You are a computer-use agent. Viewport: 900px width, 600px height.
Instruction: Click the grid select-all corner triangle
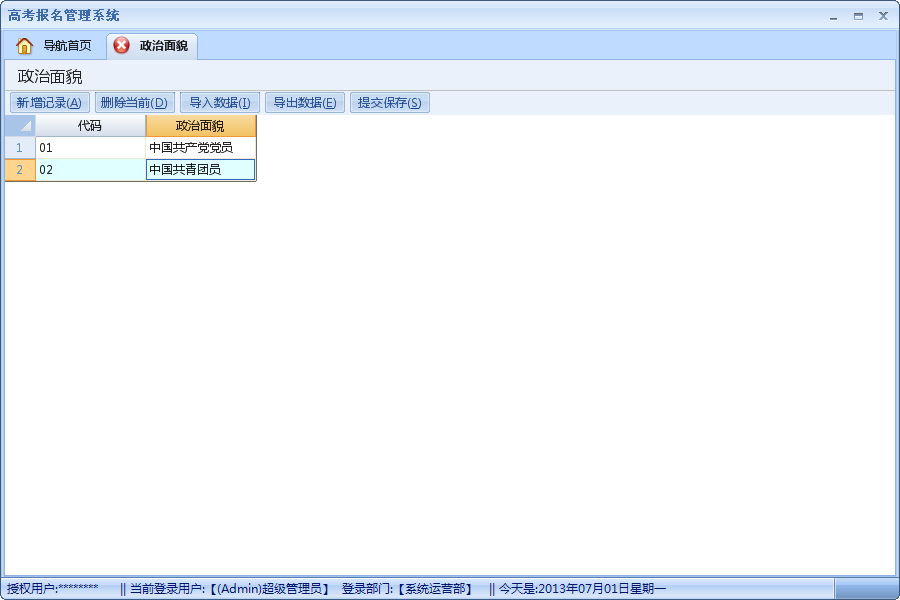click(20, 126)
